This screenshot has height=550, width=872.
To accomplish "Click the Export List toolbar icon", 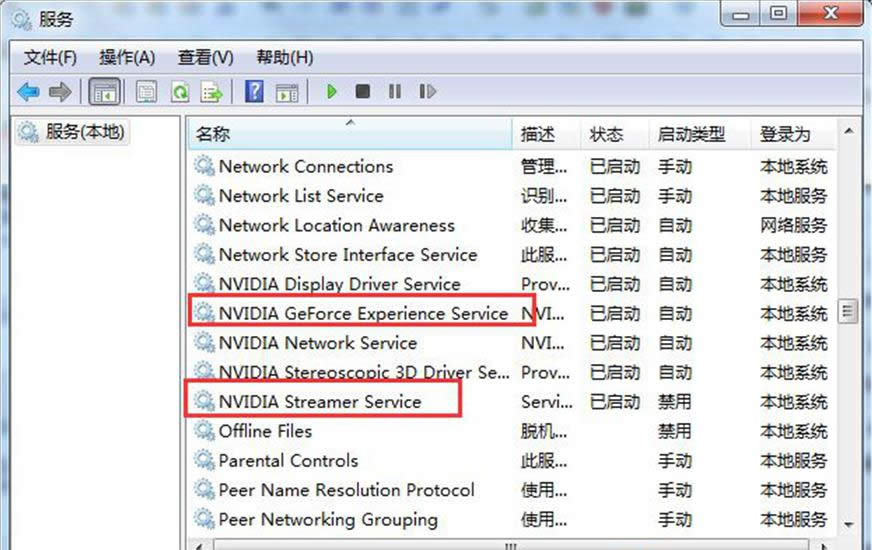I will (x=212, y=92).
